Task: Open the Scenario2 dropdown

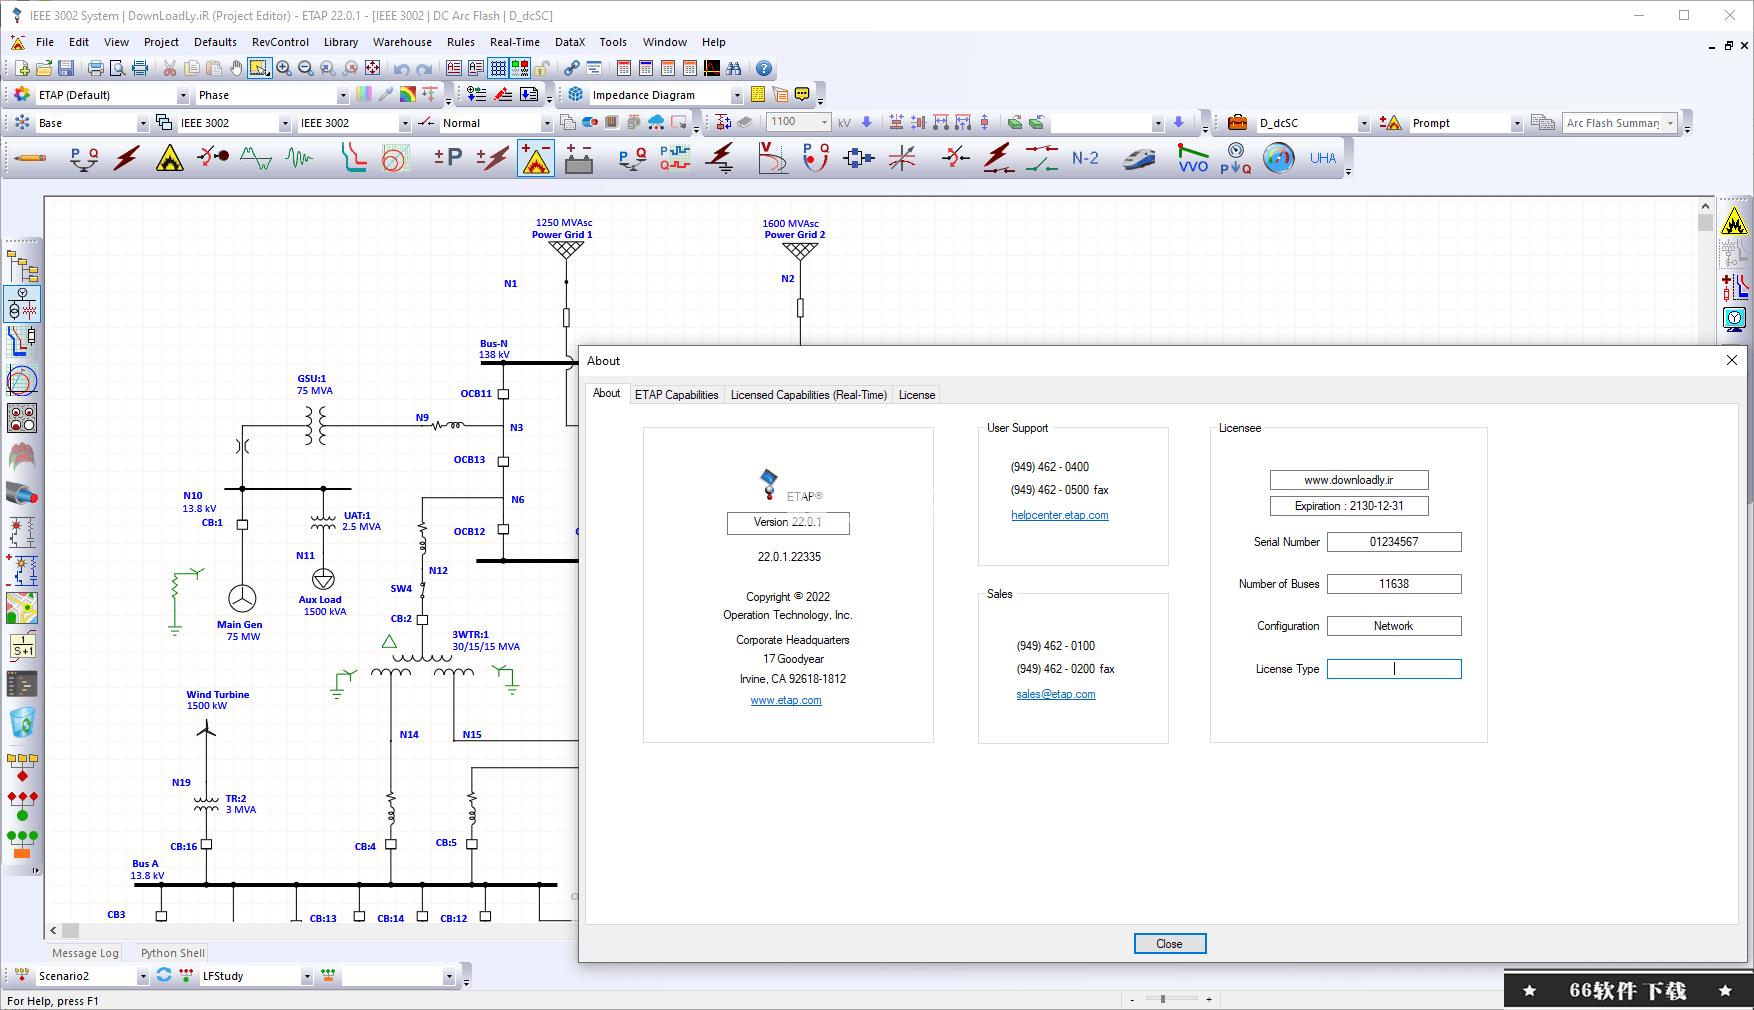Action: (143, 976)
